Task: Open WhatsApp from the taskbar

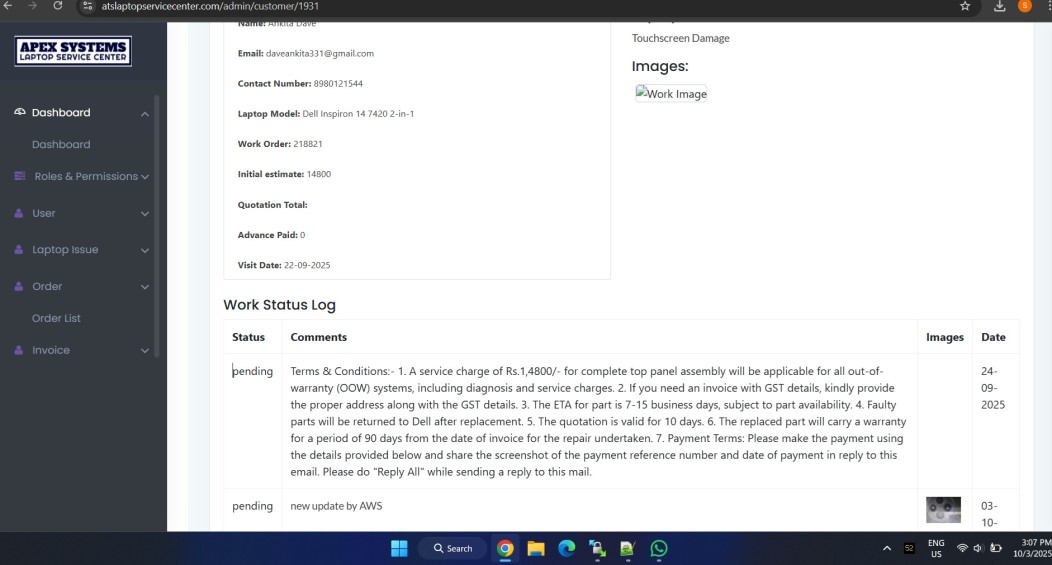Action: [659, 548]
